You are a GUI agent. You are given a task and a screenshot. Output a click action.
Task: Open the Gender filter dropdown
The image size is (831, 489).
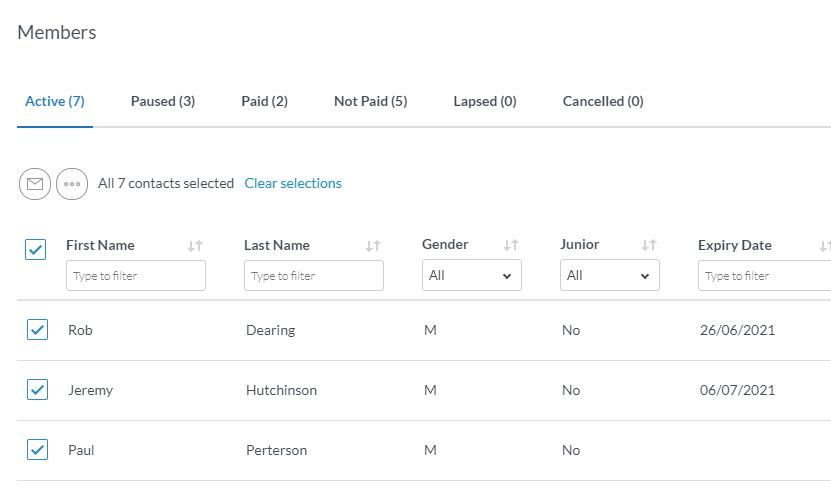[x=472, y=276]
